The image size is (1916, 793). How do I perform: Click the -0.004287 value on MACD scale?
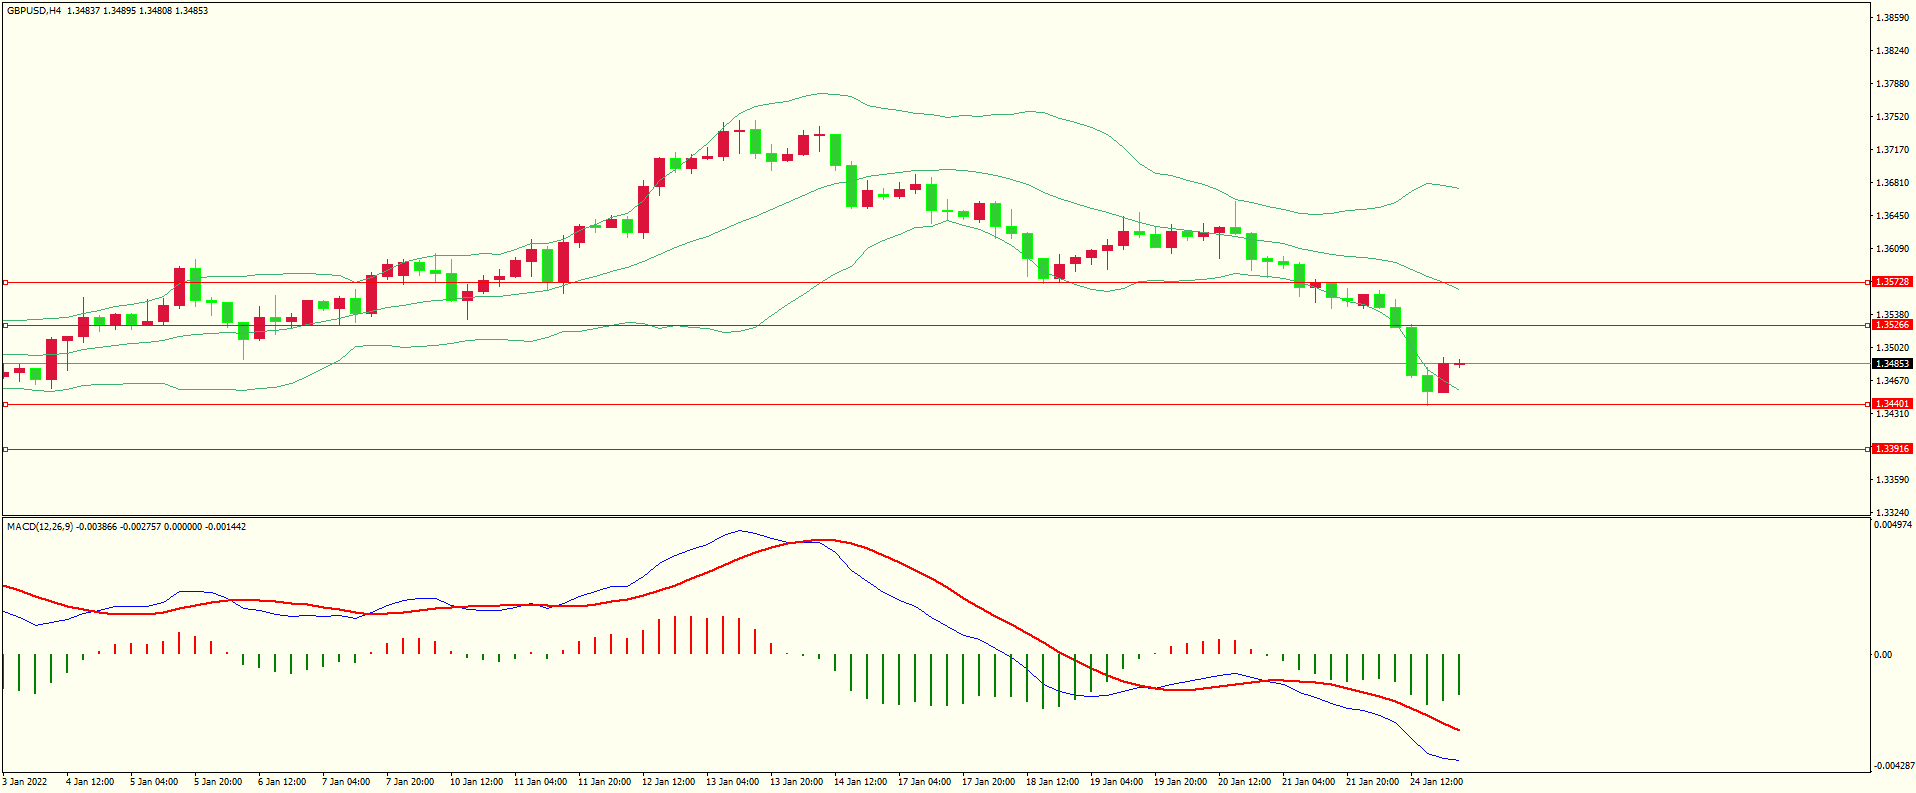1894,766
